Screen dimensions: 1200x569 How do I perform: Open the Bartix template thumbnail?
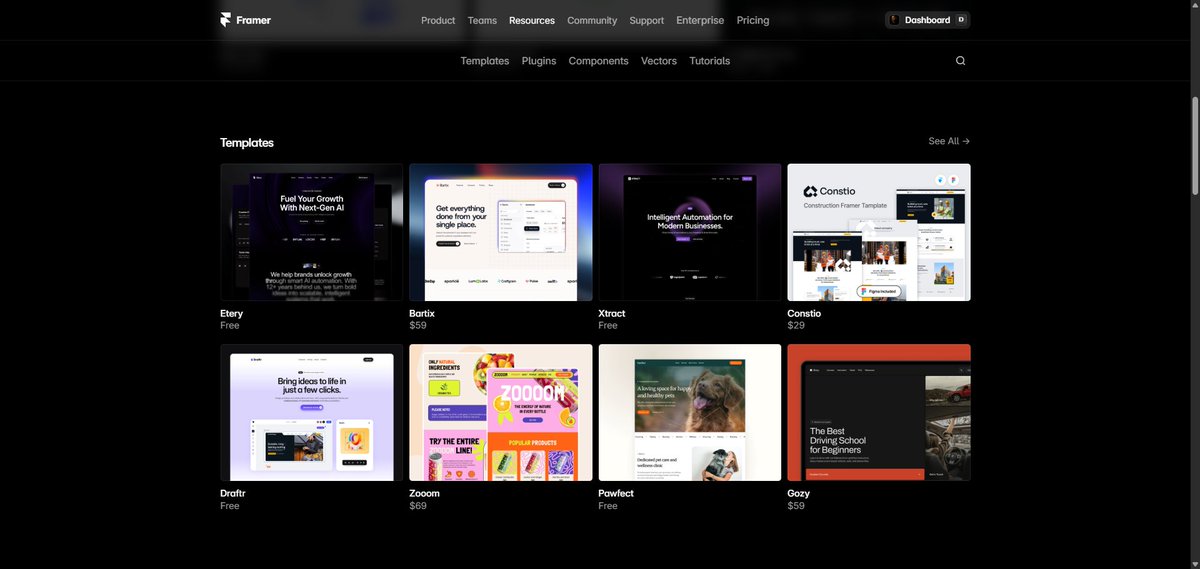click(x=501, y=232)
